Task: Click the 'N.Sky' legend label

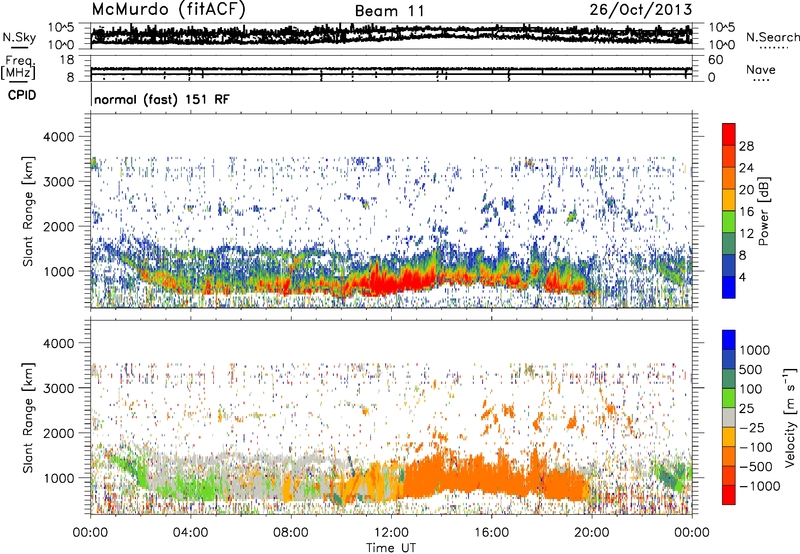Action: [19, 37]
